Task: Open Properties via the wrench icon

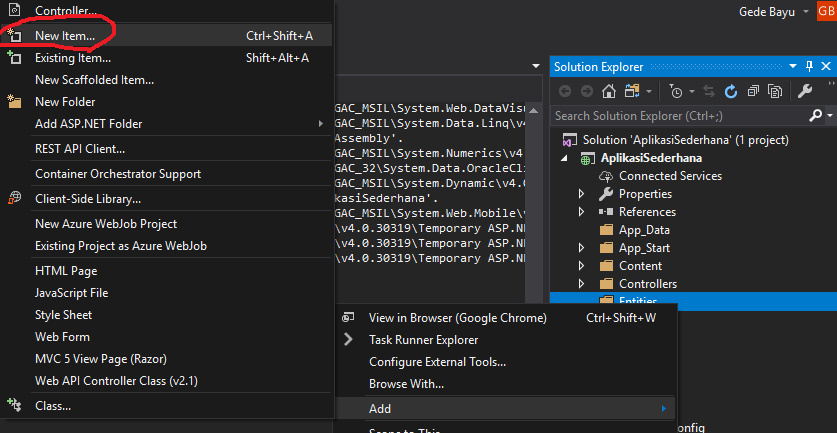Action: pos(805,91)
